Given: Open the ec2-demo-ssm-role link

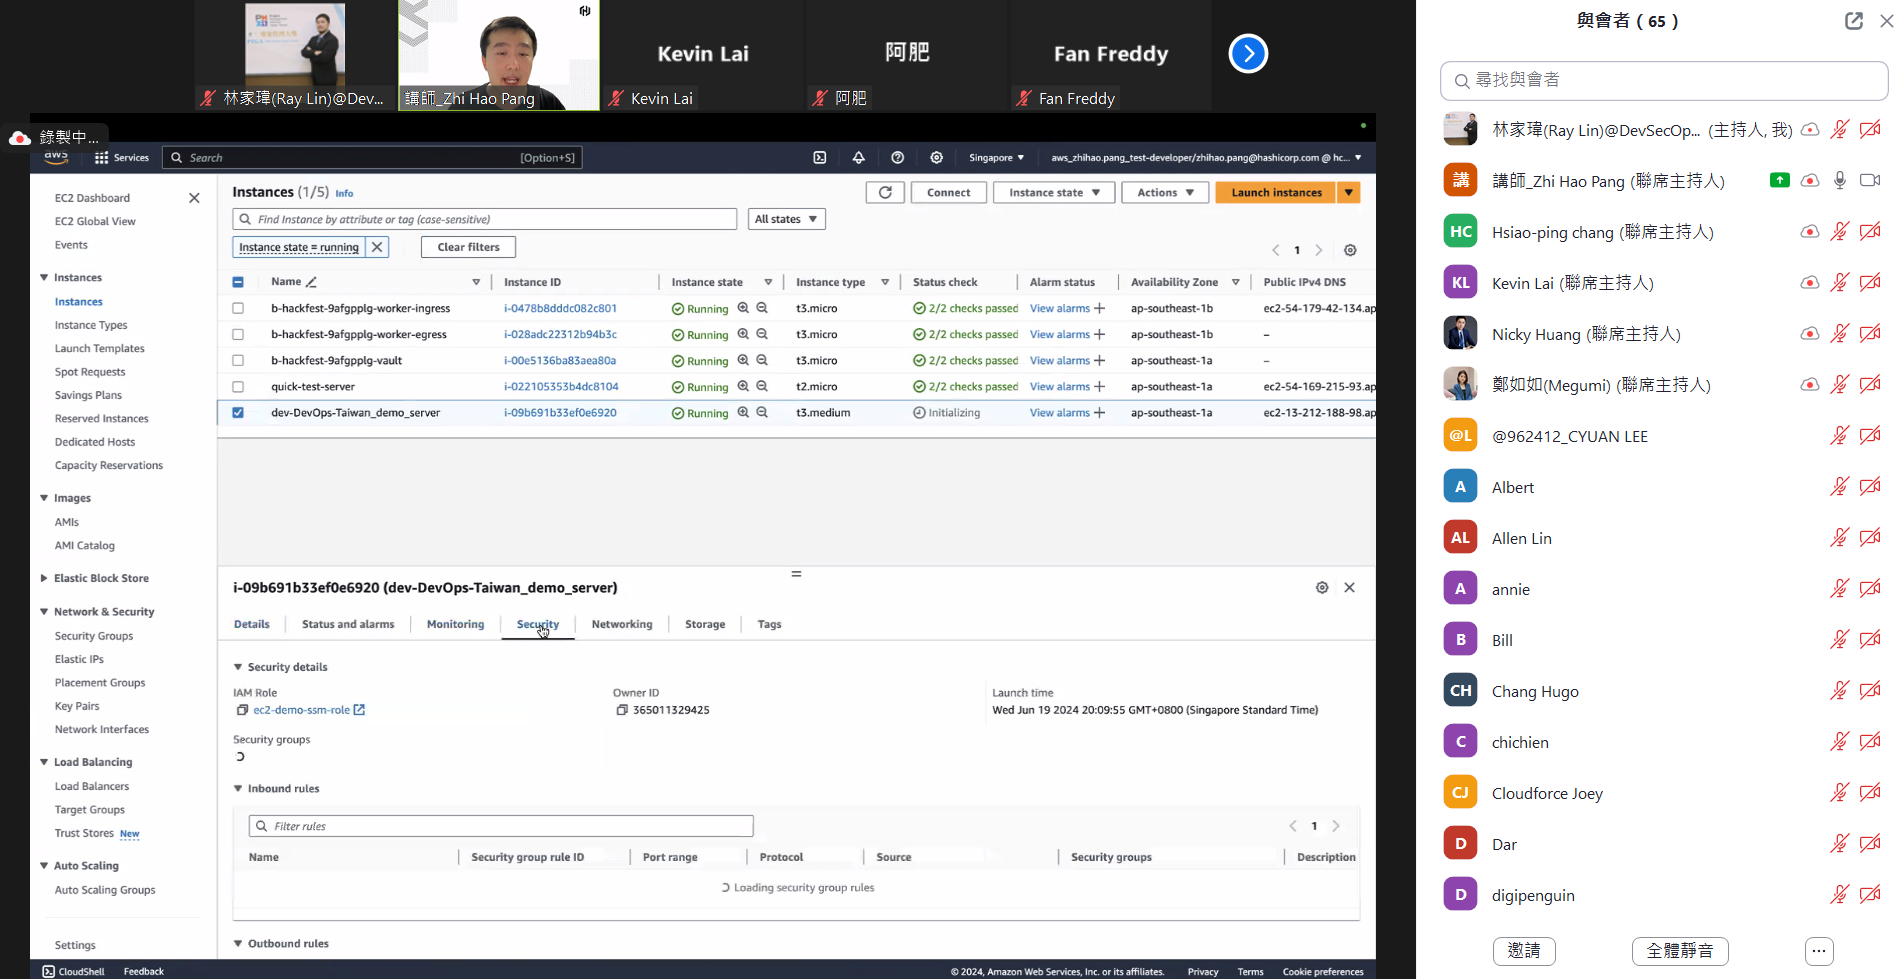Looking at the screenshot, I should (302, 710).
